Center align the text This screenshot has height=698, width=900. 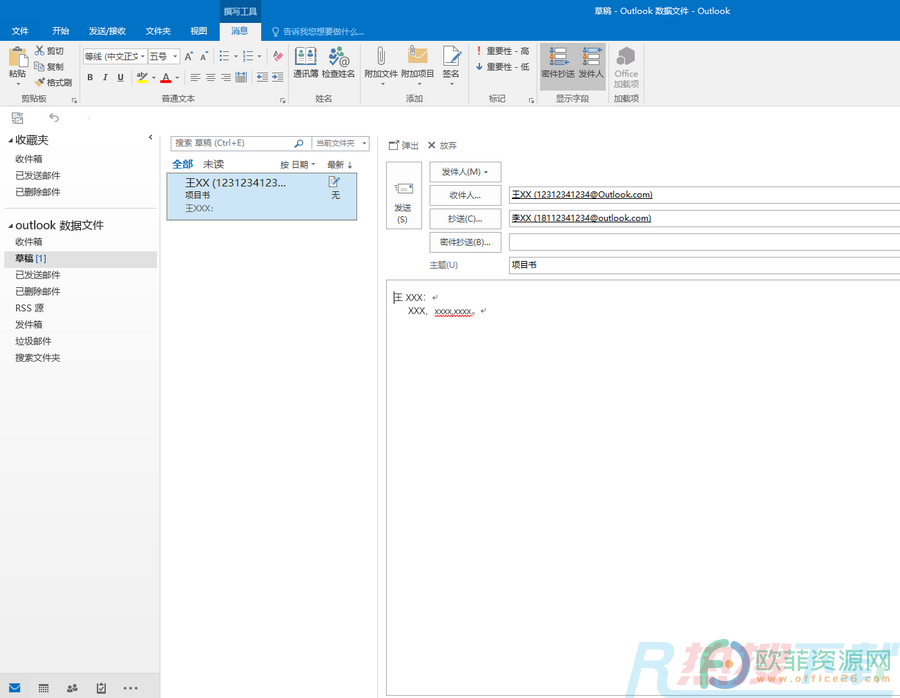pyautogui.click(x=211, y=77)
